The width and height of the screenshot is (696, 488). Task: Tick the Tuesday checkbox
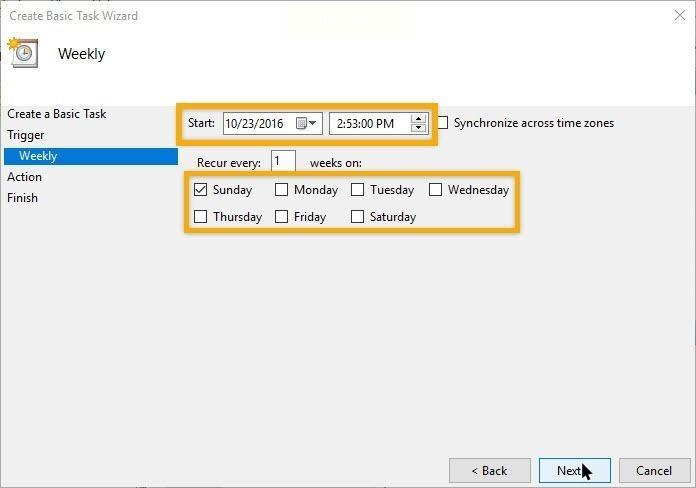coord(357,190)
